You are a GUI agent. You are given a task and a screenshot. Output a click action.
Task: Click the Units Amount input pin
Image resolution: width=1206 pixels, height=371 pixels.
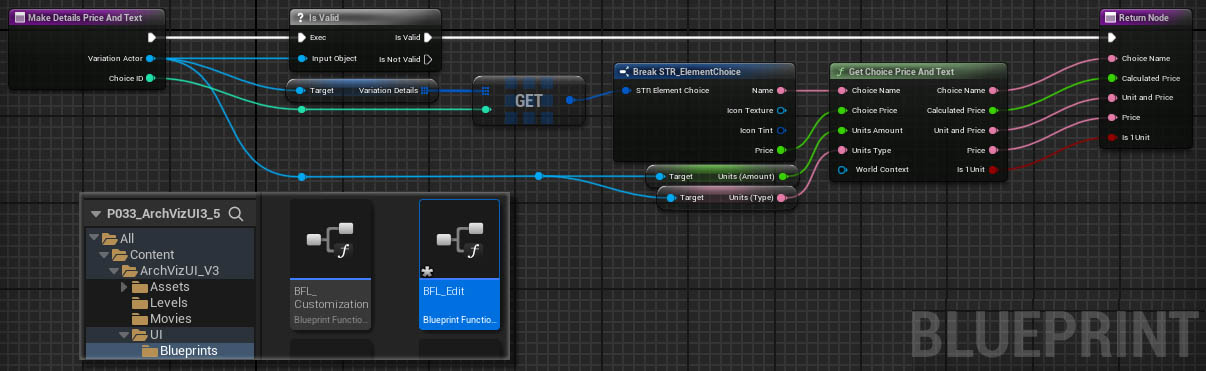pyautogui.click(x=842, y=130)
